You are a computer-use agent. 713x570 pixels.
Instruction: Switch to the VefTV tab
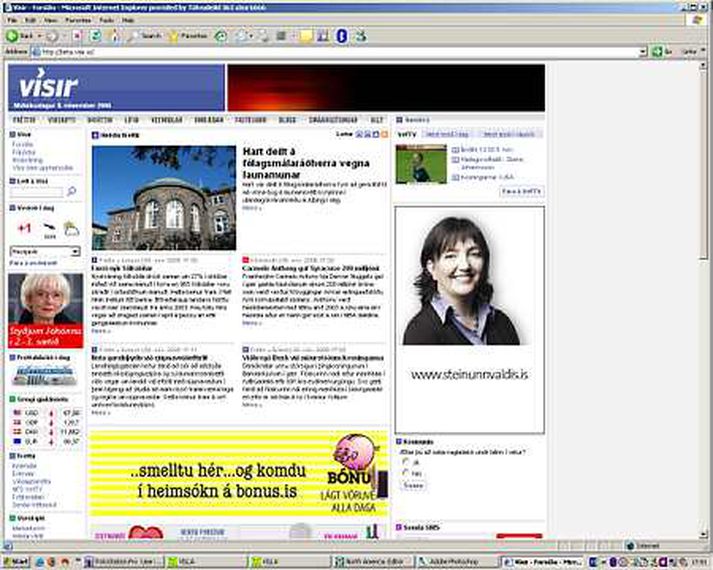407,134
